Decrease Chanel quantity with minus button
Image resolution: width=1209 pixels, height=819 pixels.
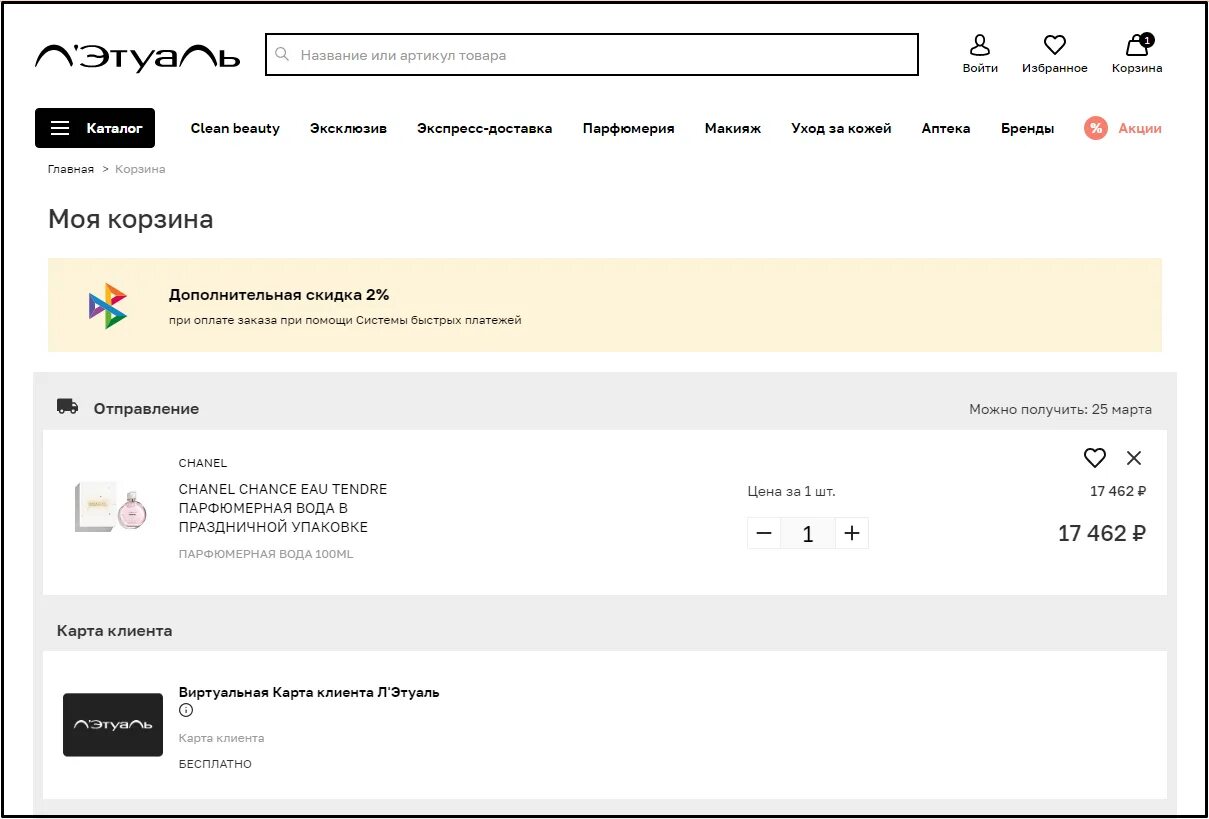click(x=764, y=534)
